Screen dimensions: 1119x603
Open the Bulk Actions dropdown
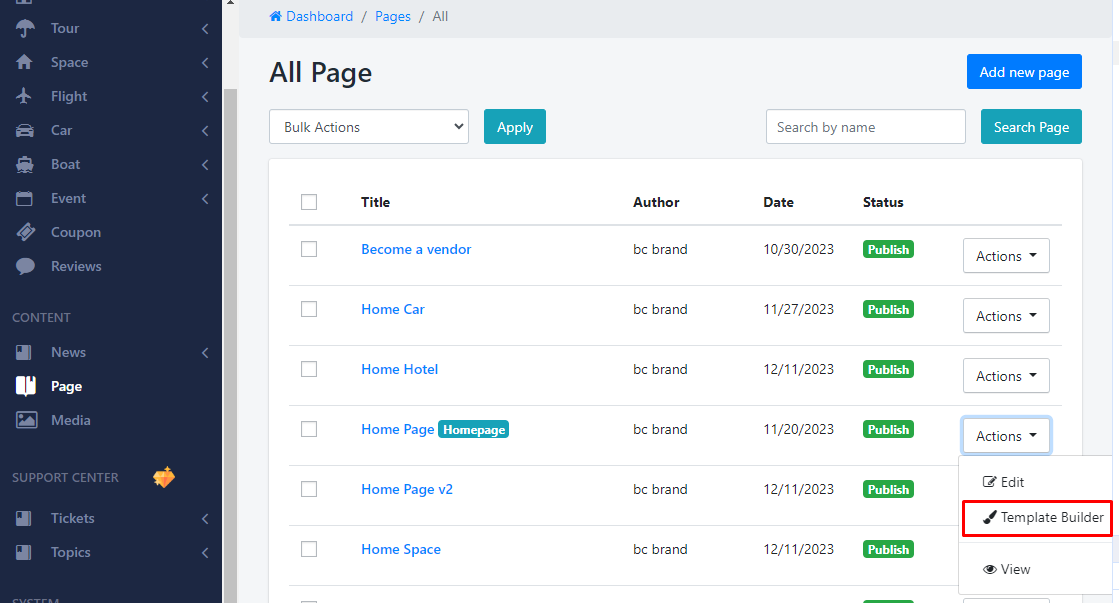[x=368, y=127]
